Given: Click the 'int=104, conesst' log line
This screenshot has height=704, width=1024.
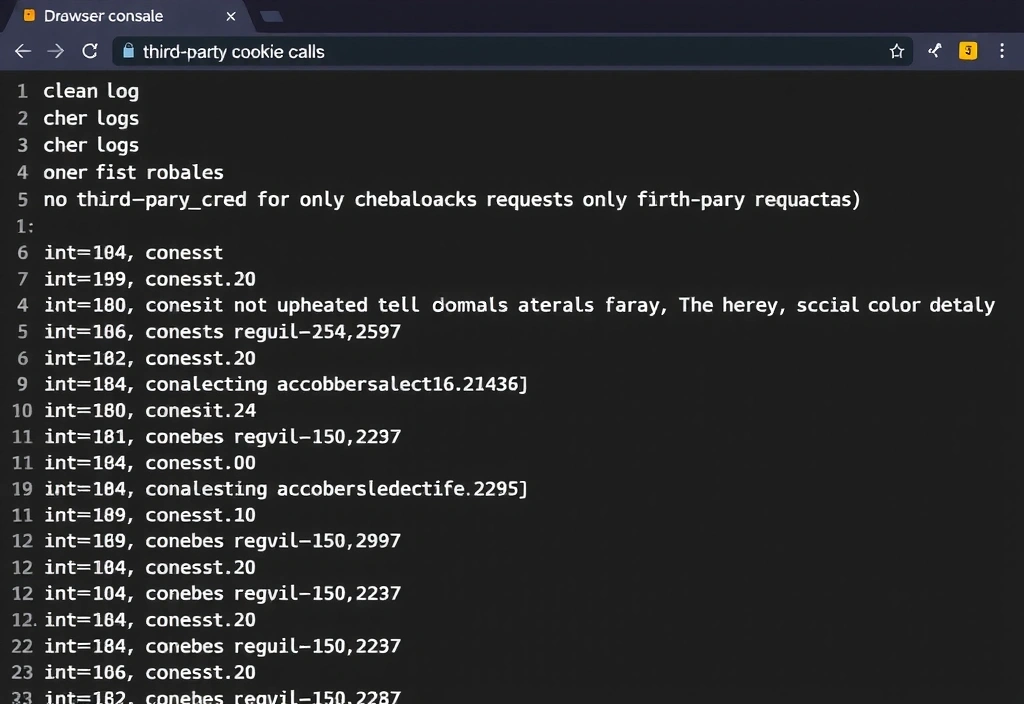Looking at the screenshot, I should coord(133,253).
